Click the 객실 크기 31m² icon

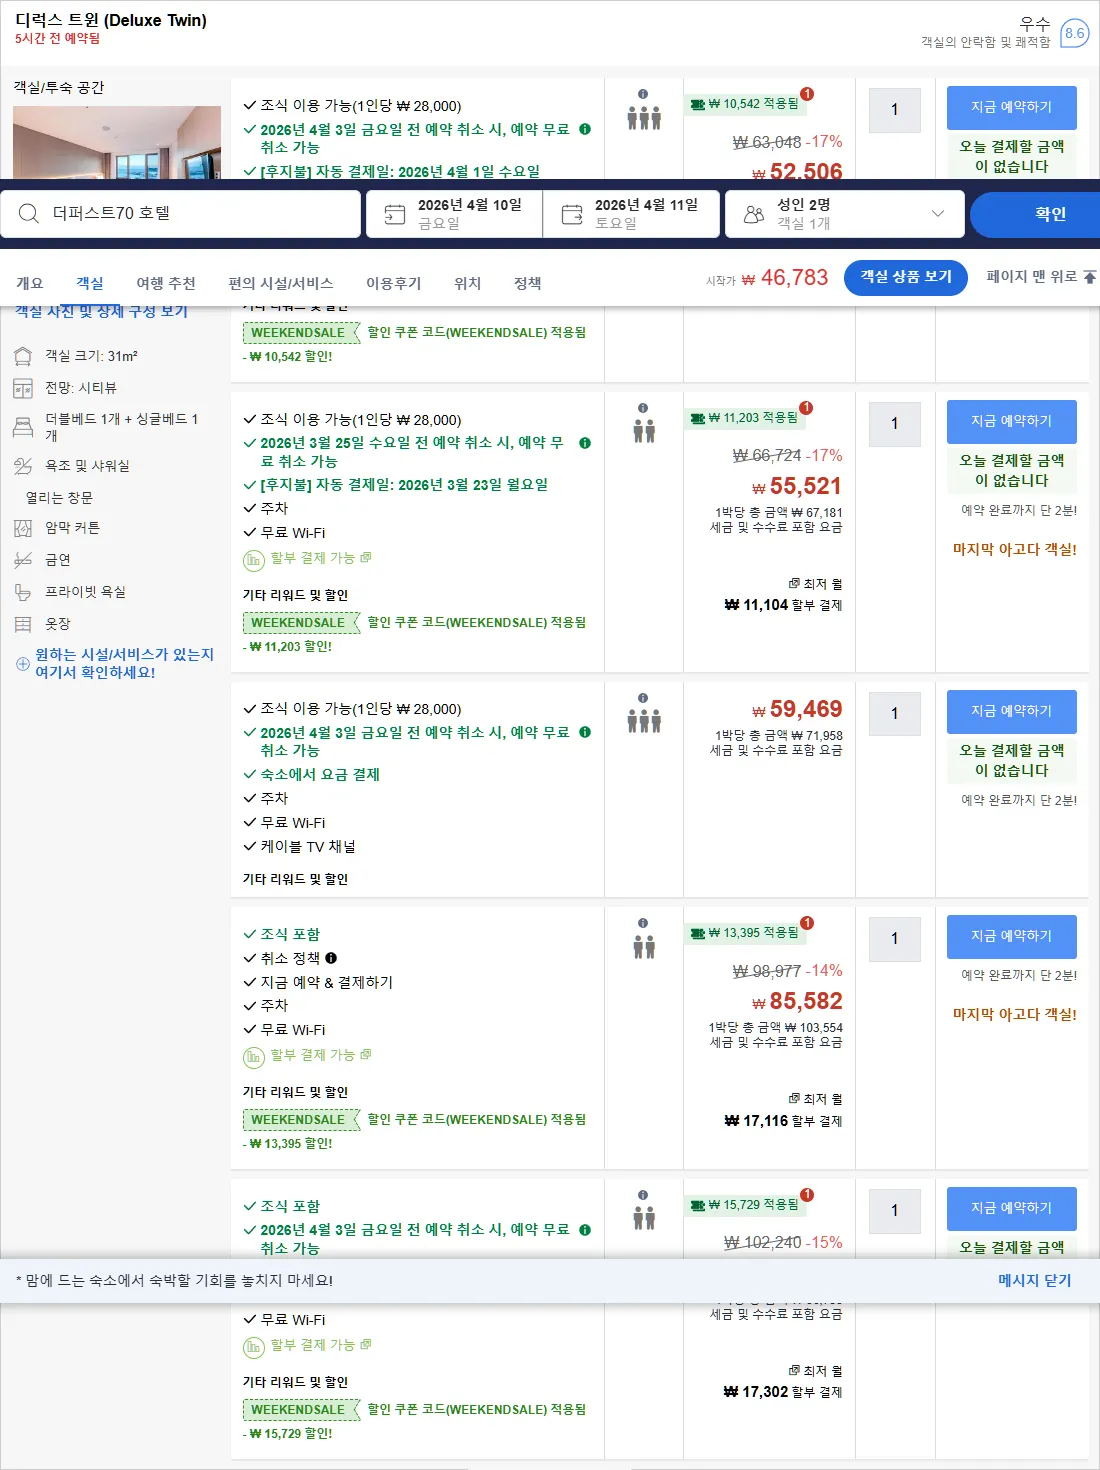coord(23,357)
